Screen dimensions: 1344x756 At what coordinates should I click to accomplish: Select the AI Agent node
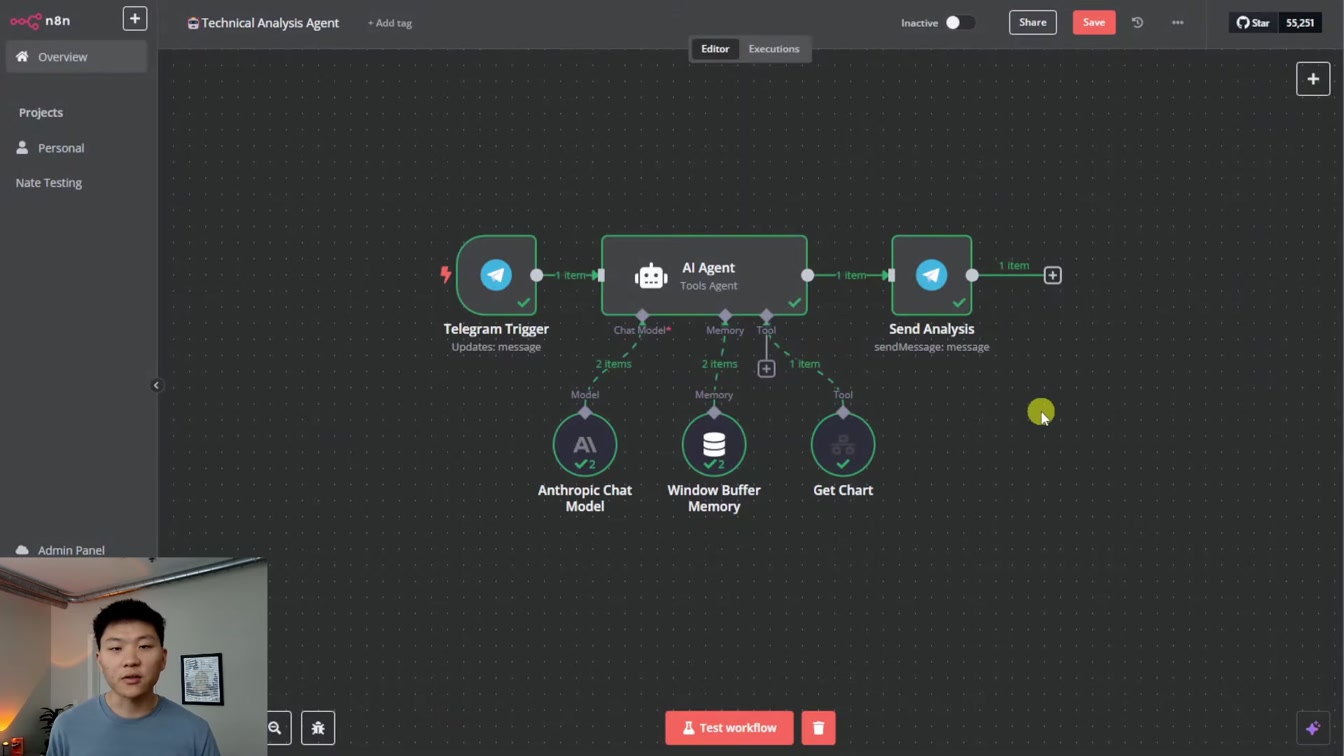[704, 275]
